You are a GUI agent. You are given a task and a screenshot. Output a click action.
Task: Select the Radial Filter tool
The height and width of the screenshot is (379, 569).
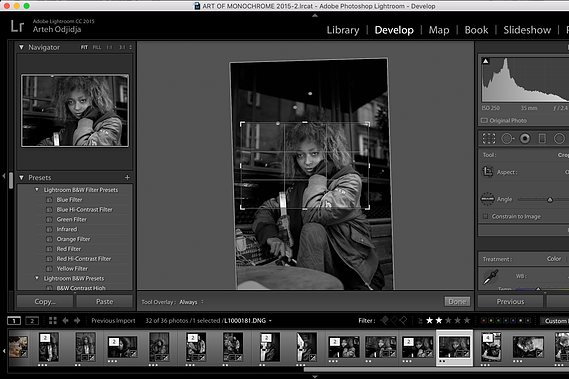point(559,139)
